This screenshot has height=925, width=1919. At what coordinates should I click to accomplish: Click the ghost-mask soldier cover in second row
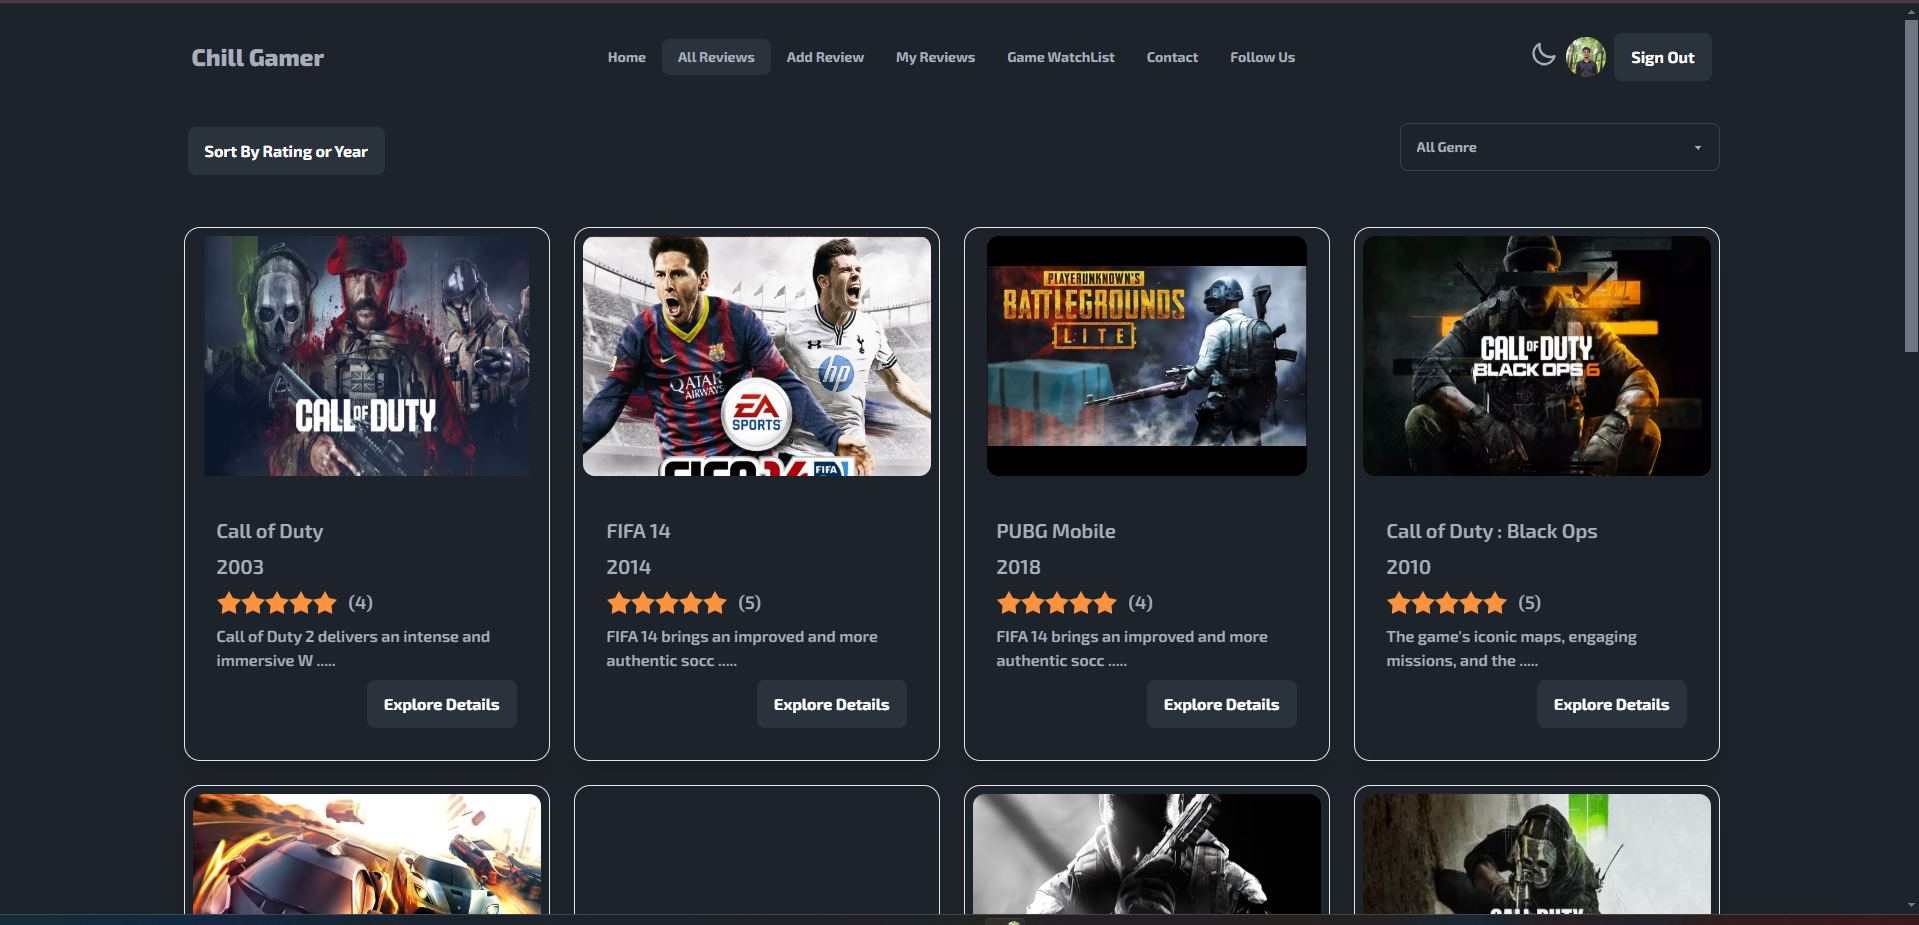[1537, 854]
